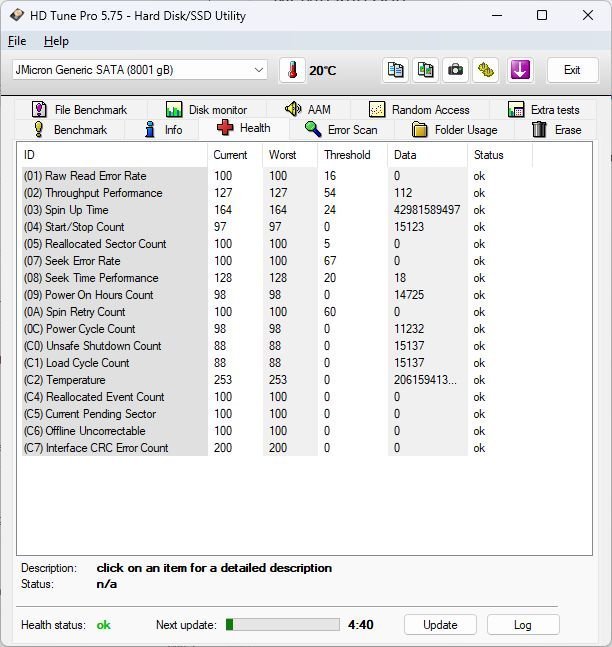Click the green Health status ok text

click(x=103, y=625)
